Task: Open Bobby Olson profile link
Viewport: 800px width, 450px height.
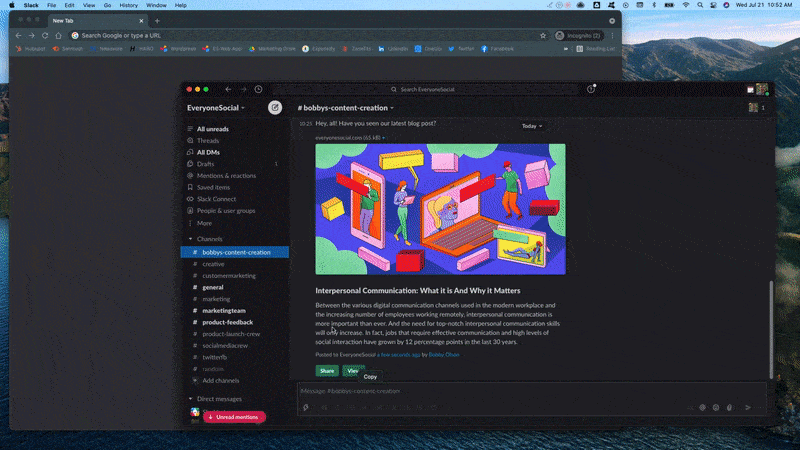Action: click(444, 355)
